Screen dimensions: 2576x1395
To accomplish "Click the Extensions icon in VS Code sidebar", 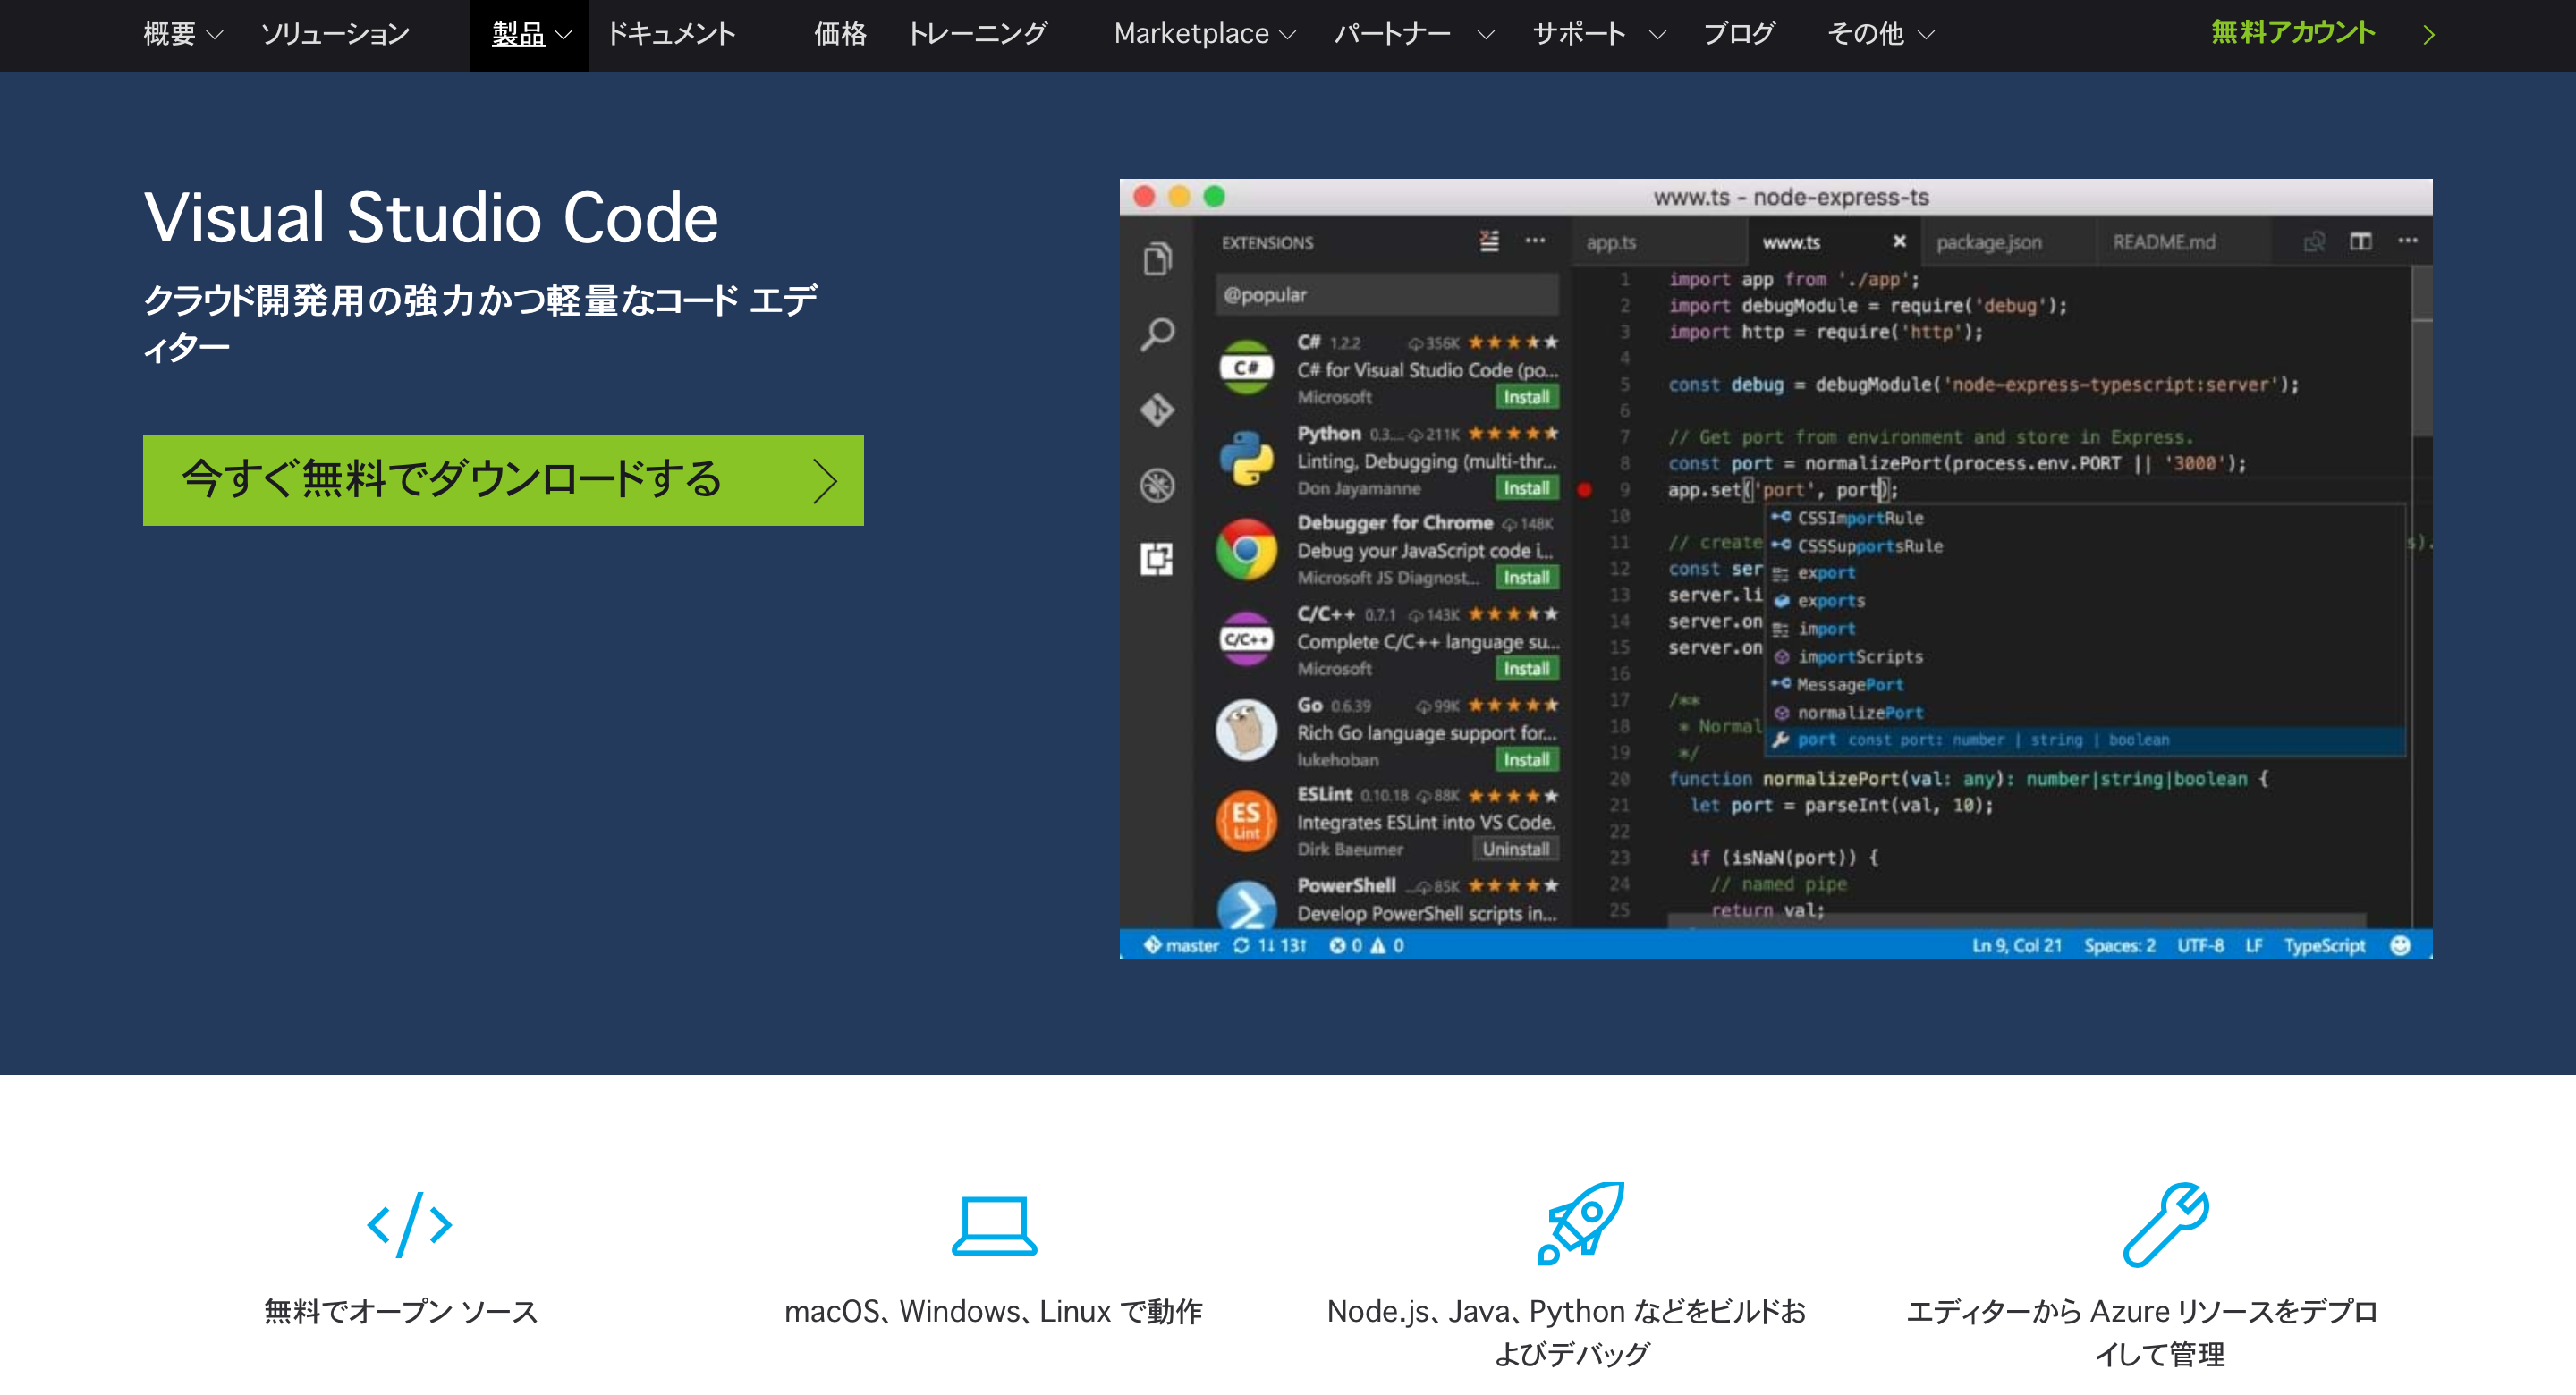I will [1157, 559].
